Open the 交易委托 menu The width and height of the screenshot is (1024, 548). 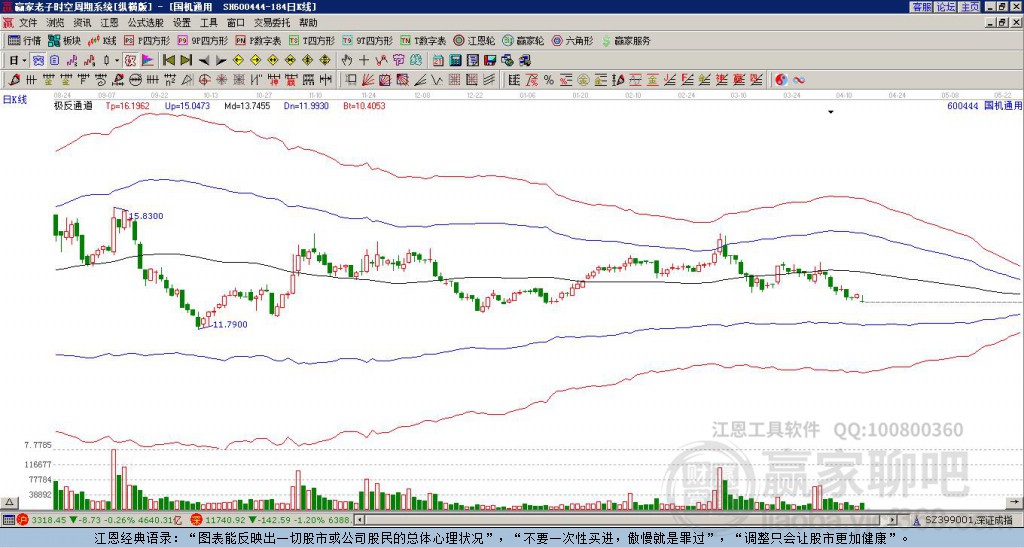(272, 23)
